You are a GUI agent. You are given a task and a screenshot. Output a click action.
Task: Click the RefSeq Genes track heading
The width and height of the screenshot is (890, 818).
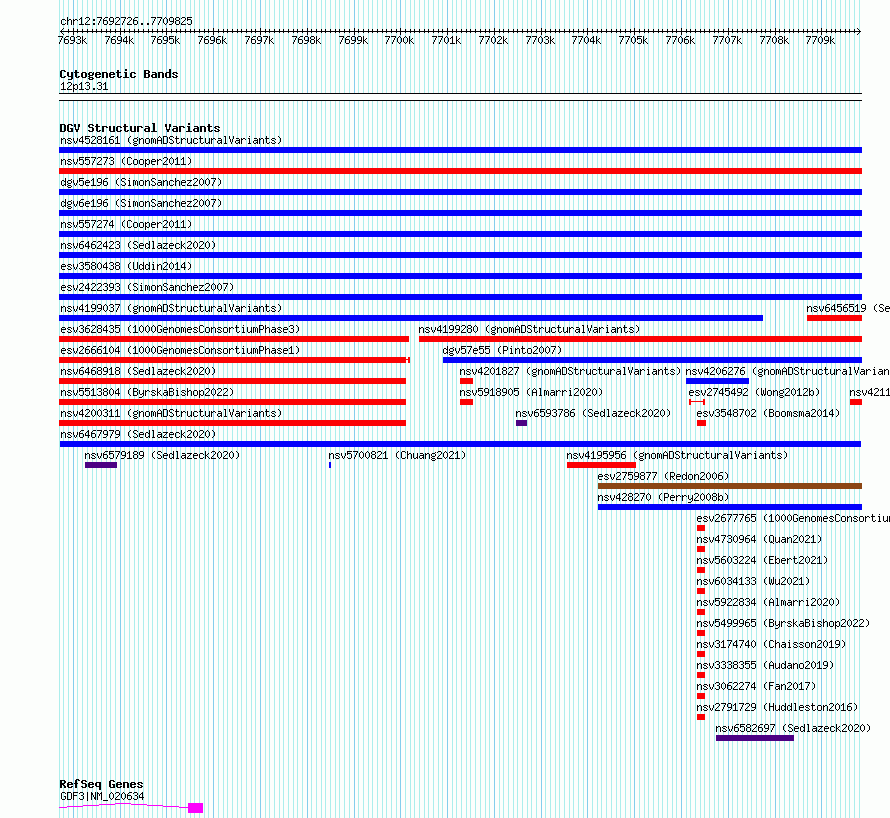point(101,785)
